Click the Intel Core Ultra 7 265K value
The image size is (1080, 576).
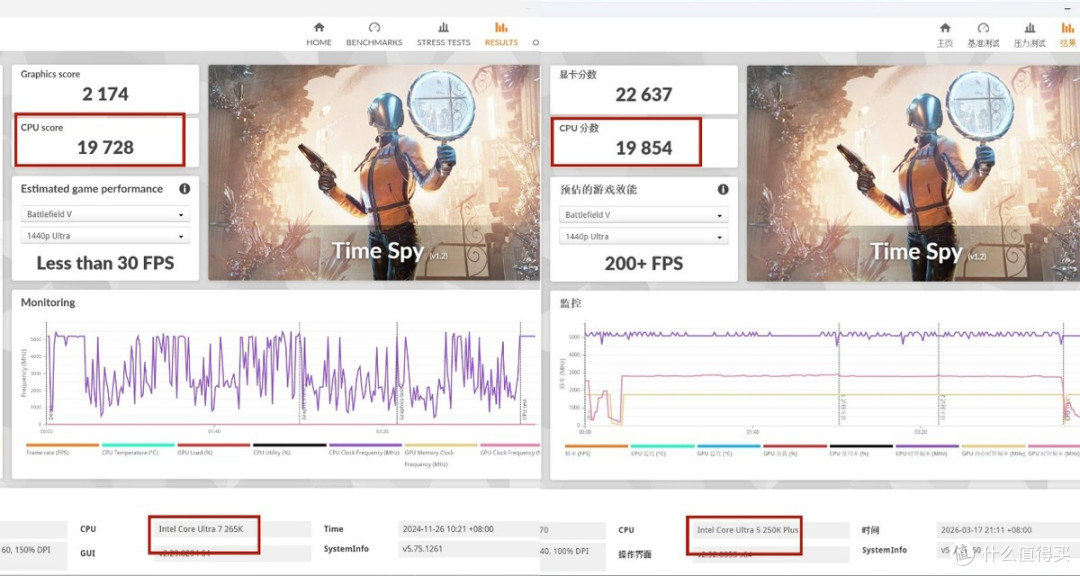[x=200, y=529]
